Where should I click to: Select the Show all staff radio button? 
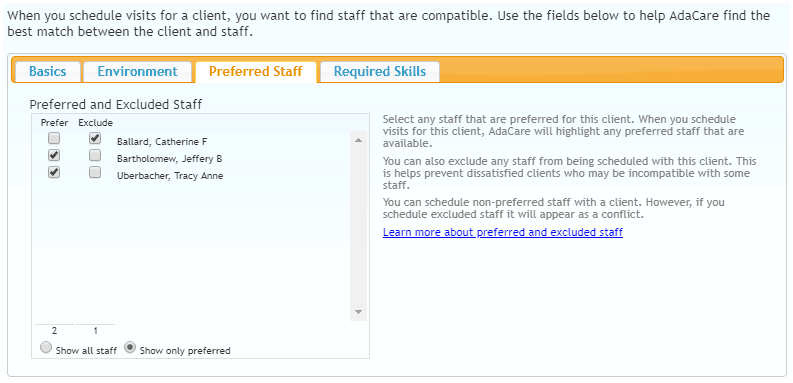tap(46, 348)
